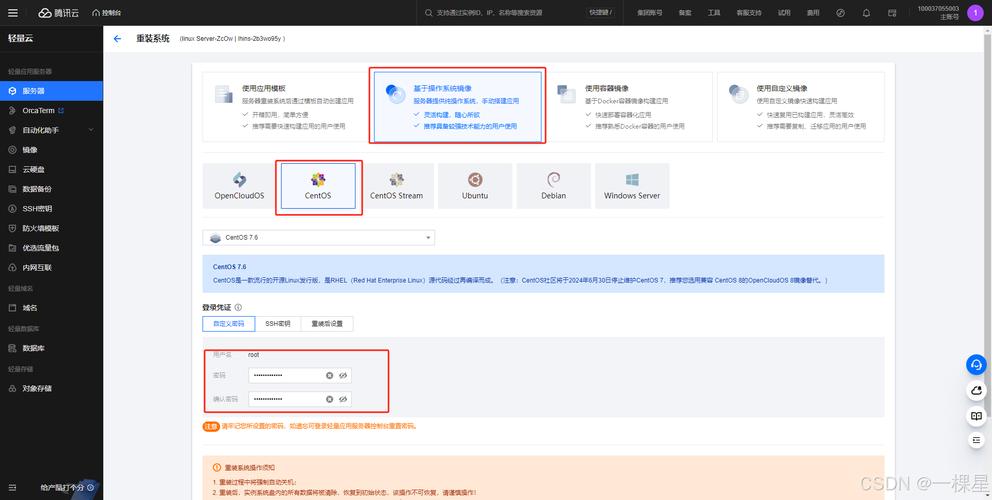Choose the OpenCloudOS image tile
The height and width of the screenshot is (500, 992).
pyautogui.click(x=239, y=186)
